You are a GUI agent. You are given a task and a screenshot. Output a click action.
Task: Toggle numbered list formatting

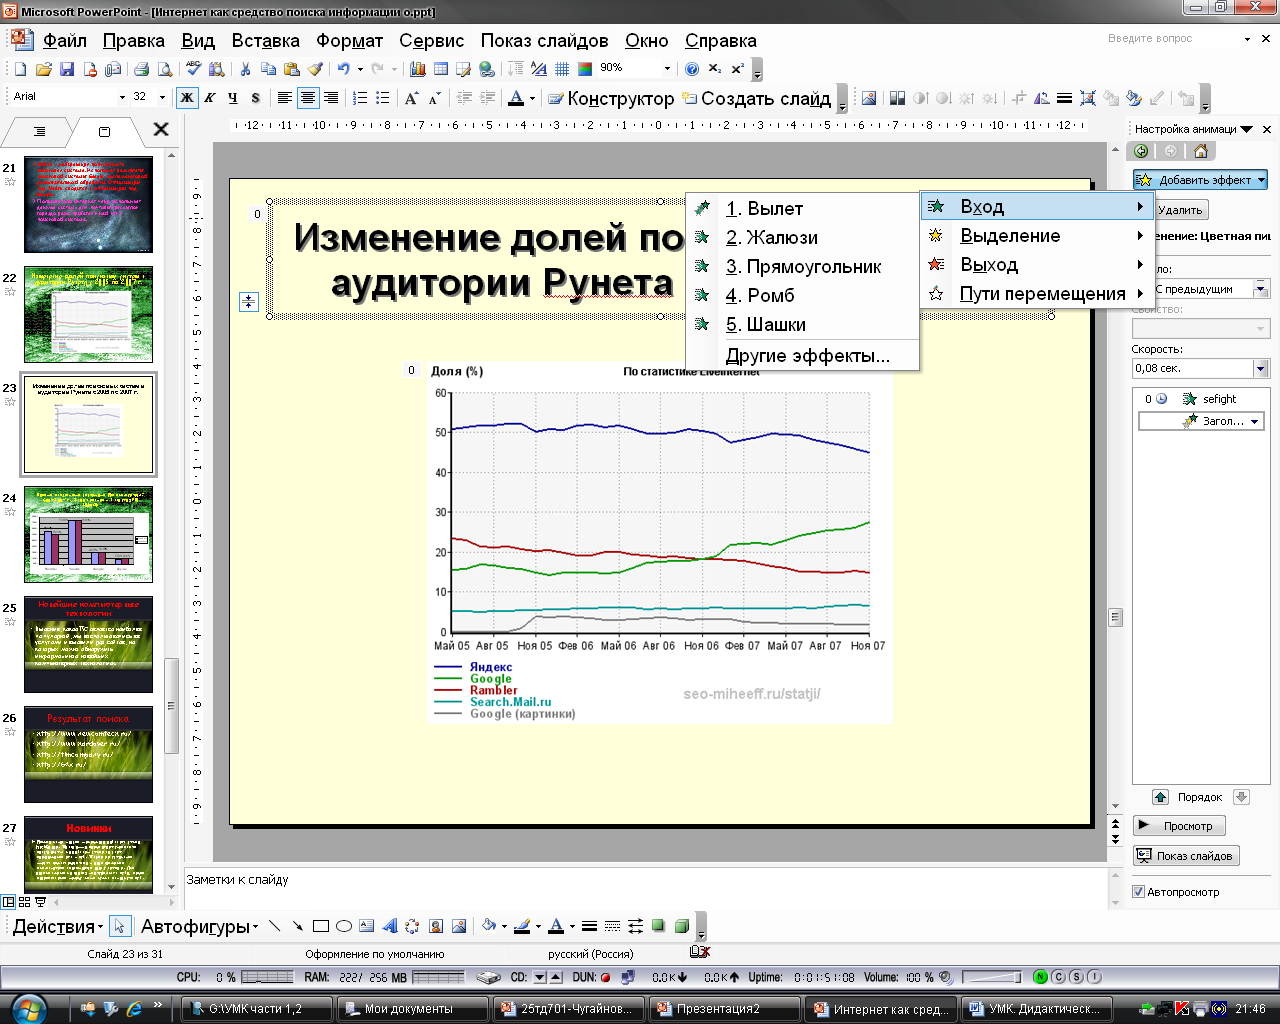[x=360, y=98]
